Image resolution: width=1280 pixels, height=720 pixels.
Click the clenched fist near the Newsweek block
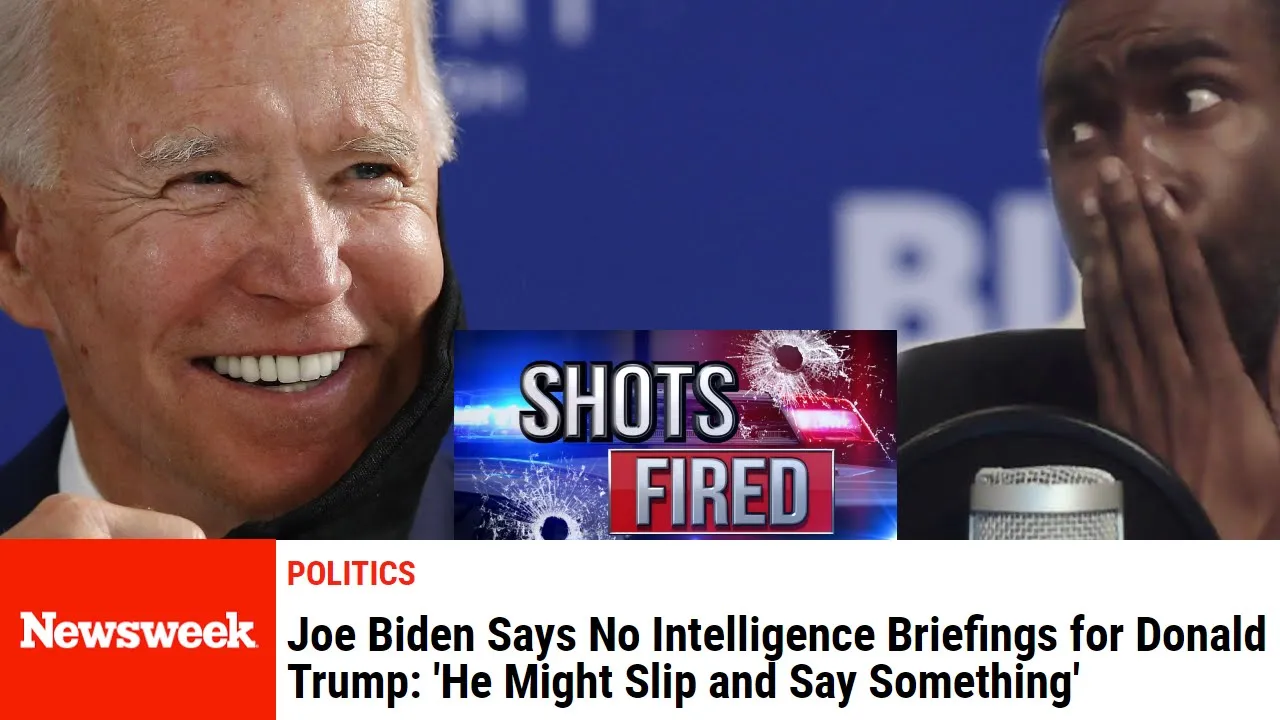(x=100, y=517)
